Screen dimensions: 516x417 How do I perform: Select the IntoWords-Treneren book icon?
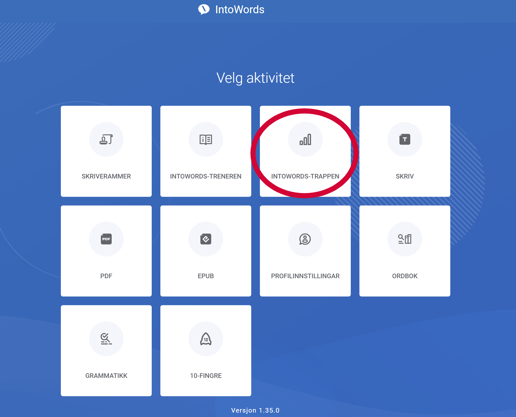coord(206,139)
